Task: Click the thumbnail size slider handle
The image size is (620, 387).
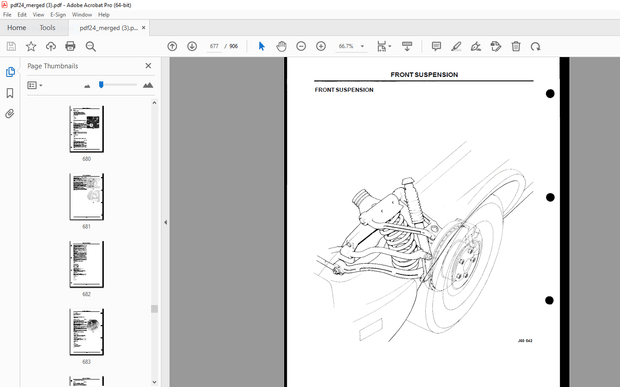Action: (x=101, y=85)
